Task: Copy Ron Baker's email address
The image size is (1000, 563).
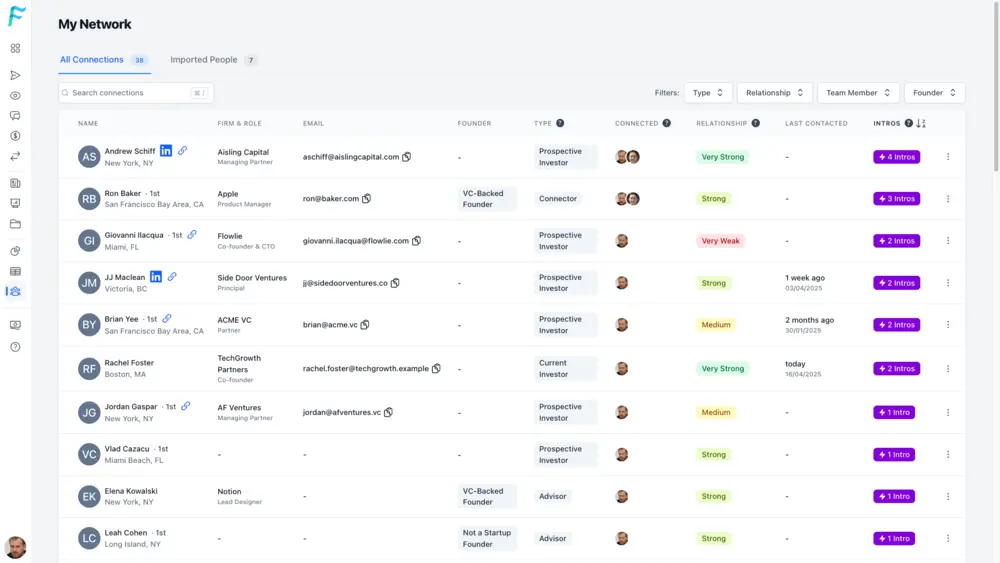Action: 367,199
